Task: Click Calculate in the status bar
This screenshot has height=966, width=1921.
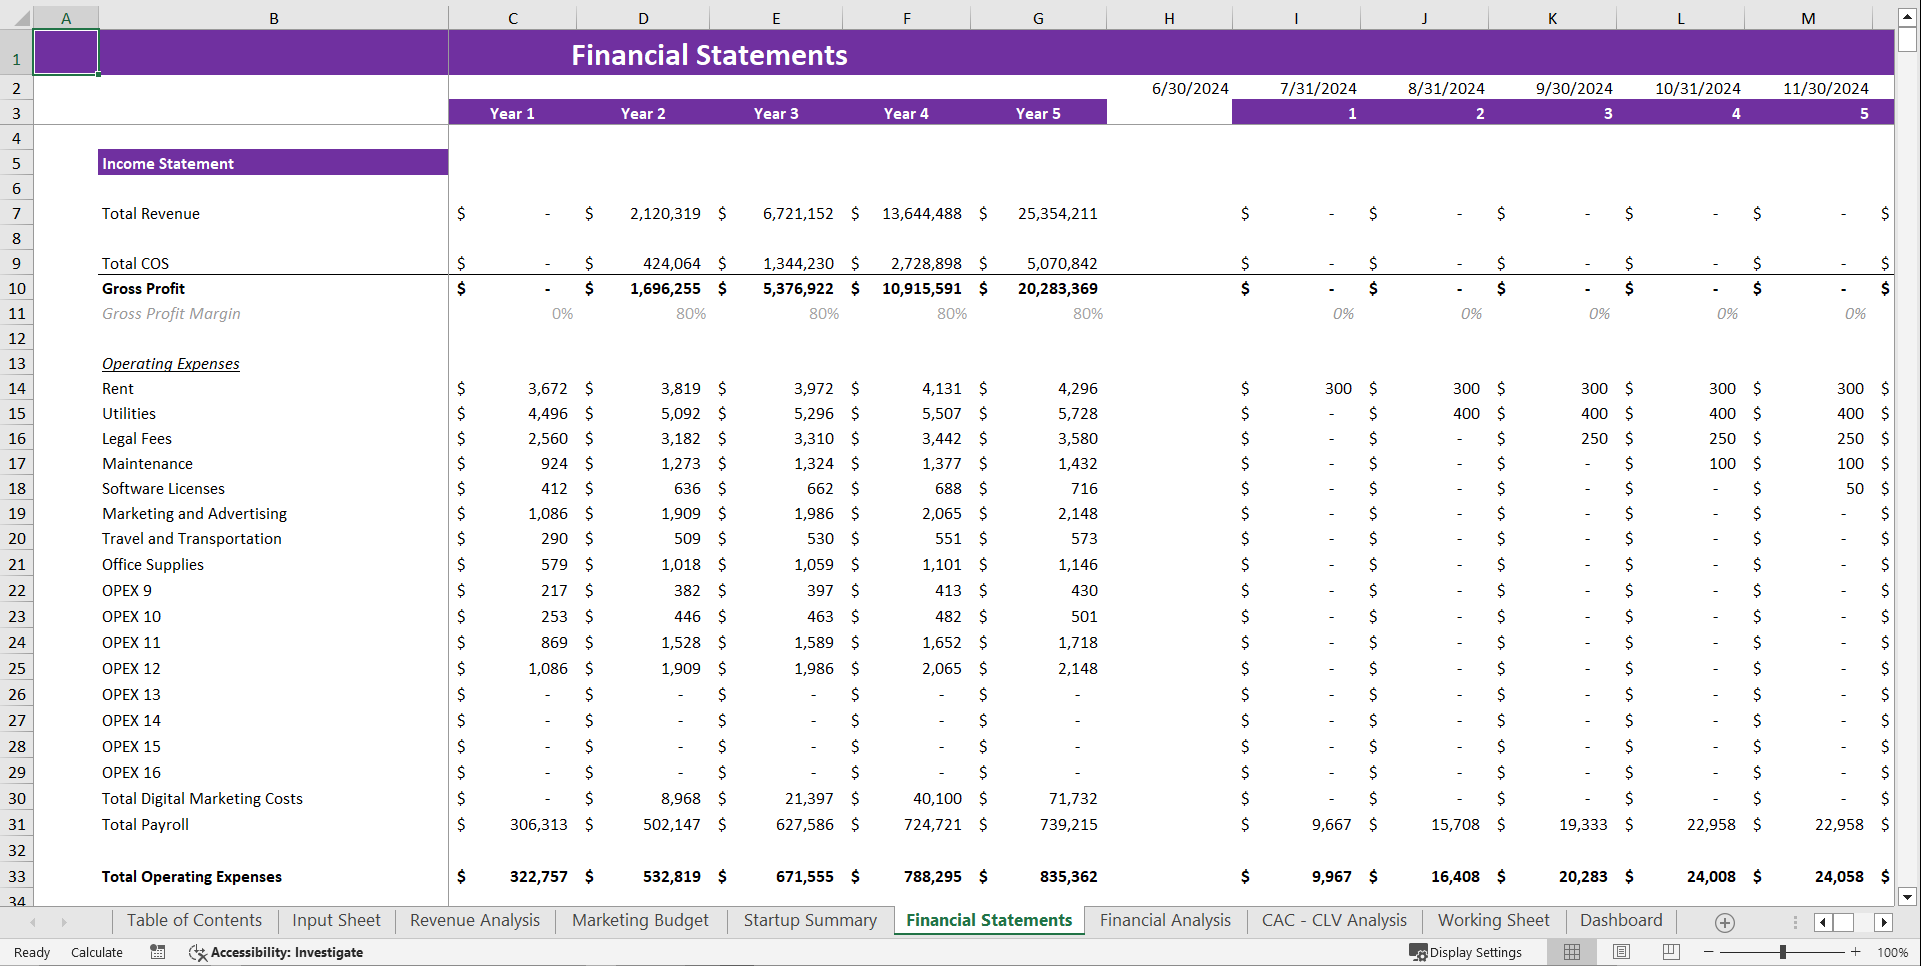Action: [x=97, y=952]
